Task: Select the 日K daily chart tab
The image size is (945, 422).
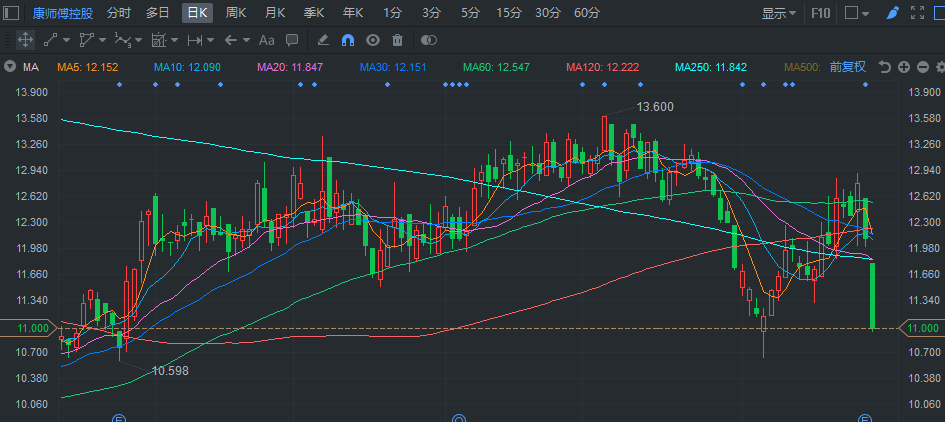Action: (x=198, y=13)
